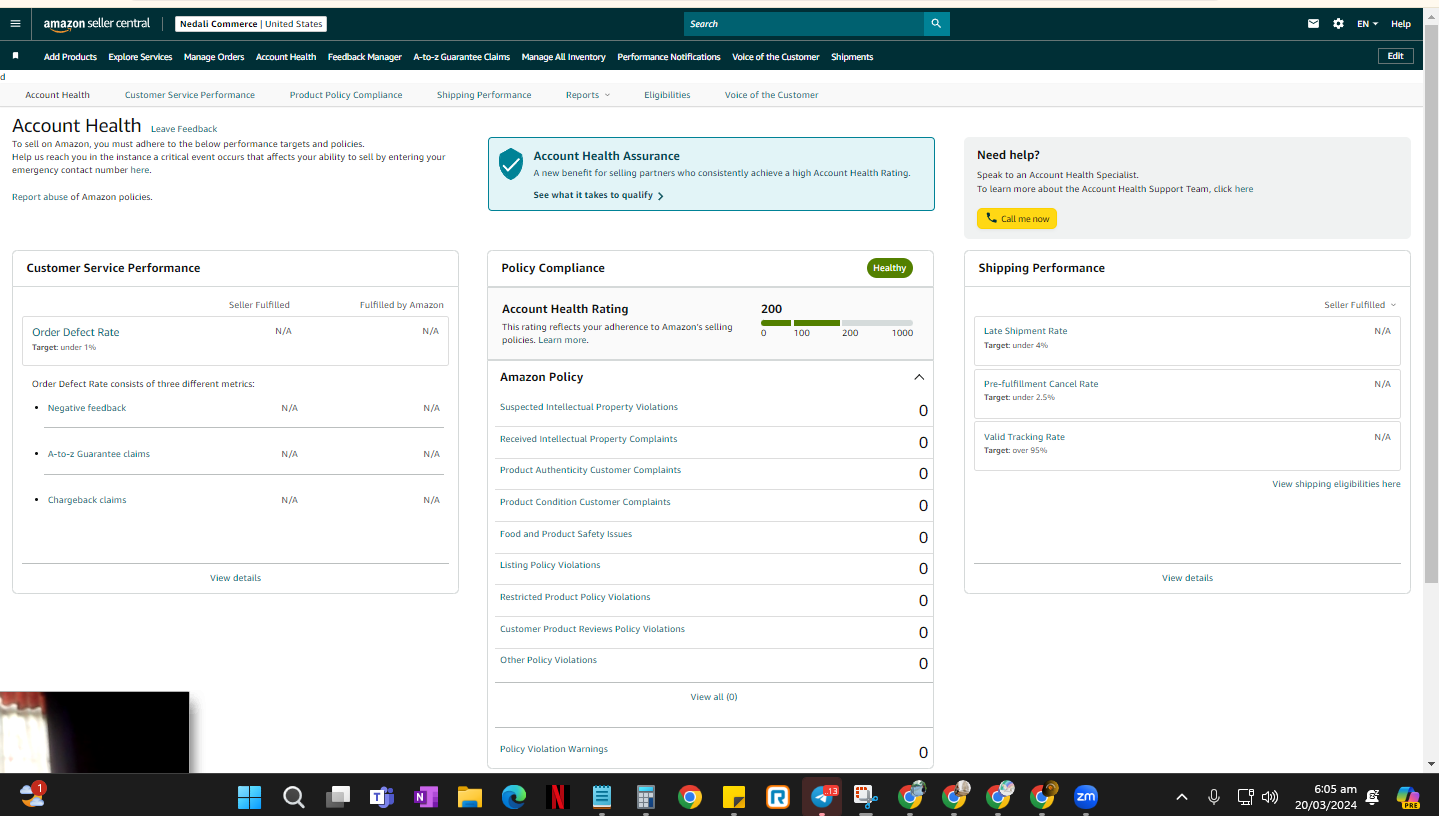
Task: Open Netflix from the taskbar
Action: point(558,797)
